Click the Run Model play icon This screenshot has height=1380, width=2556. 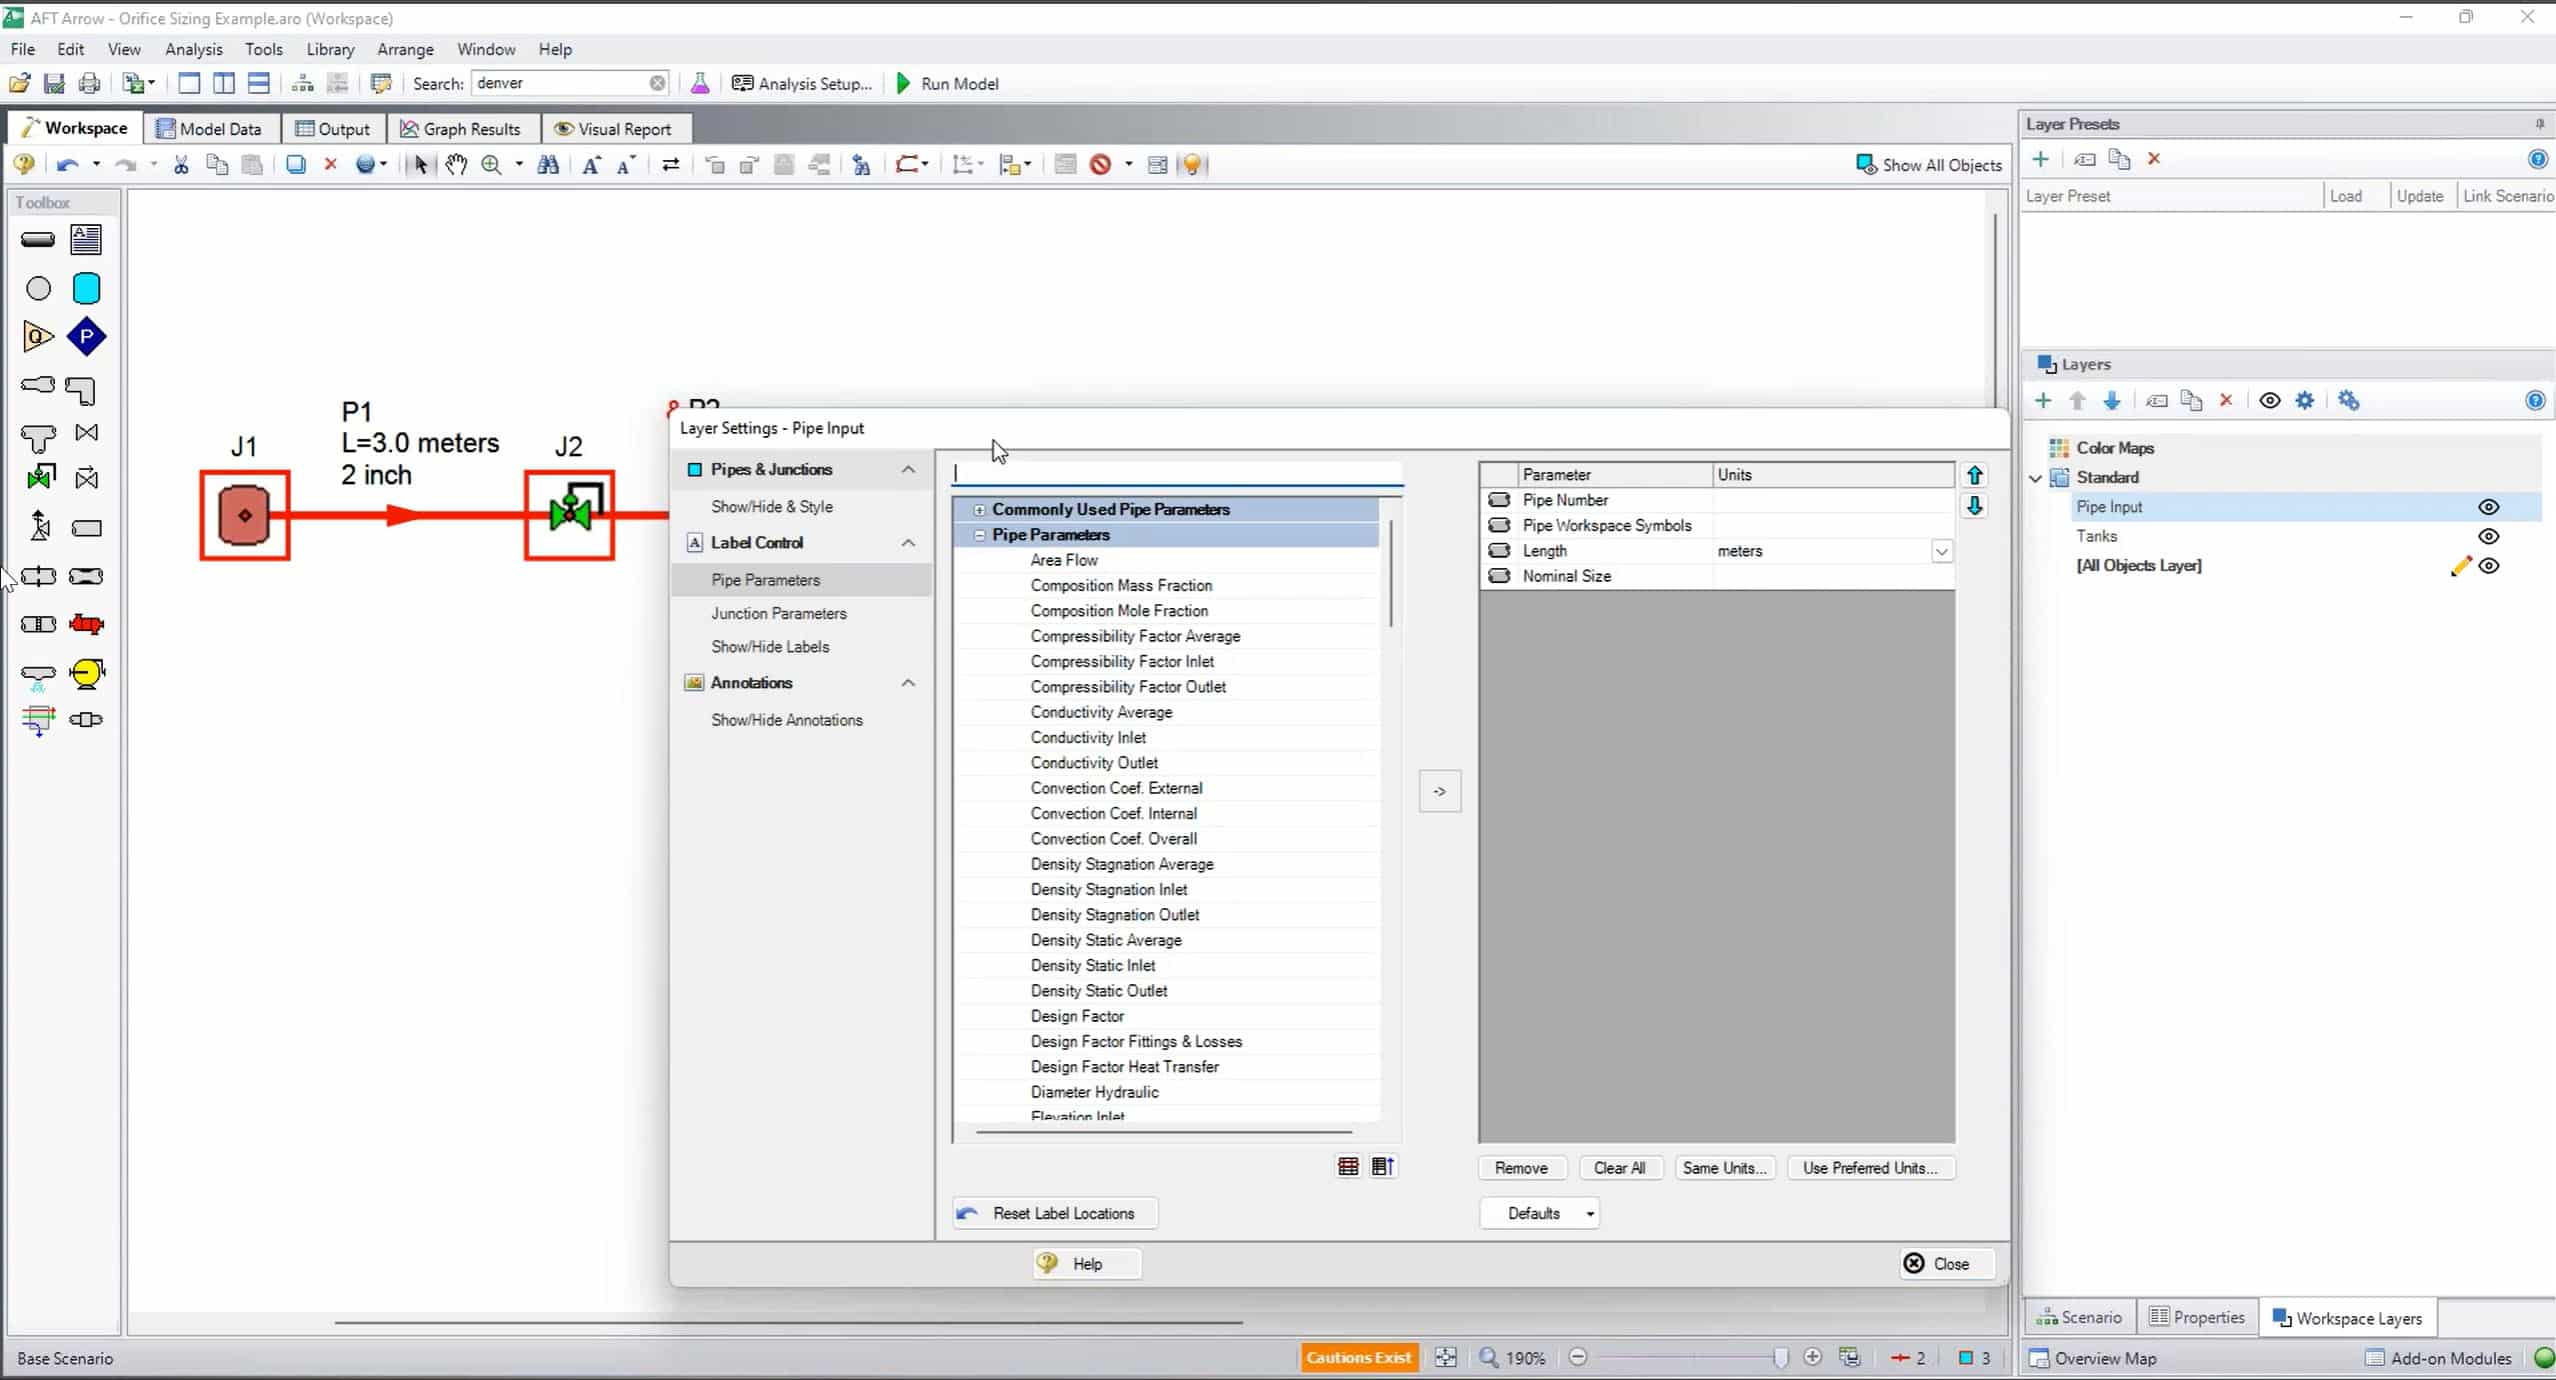click(x=903, y=83)
